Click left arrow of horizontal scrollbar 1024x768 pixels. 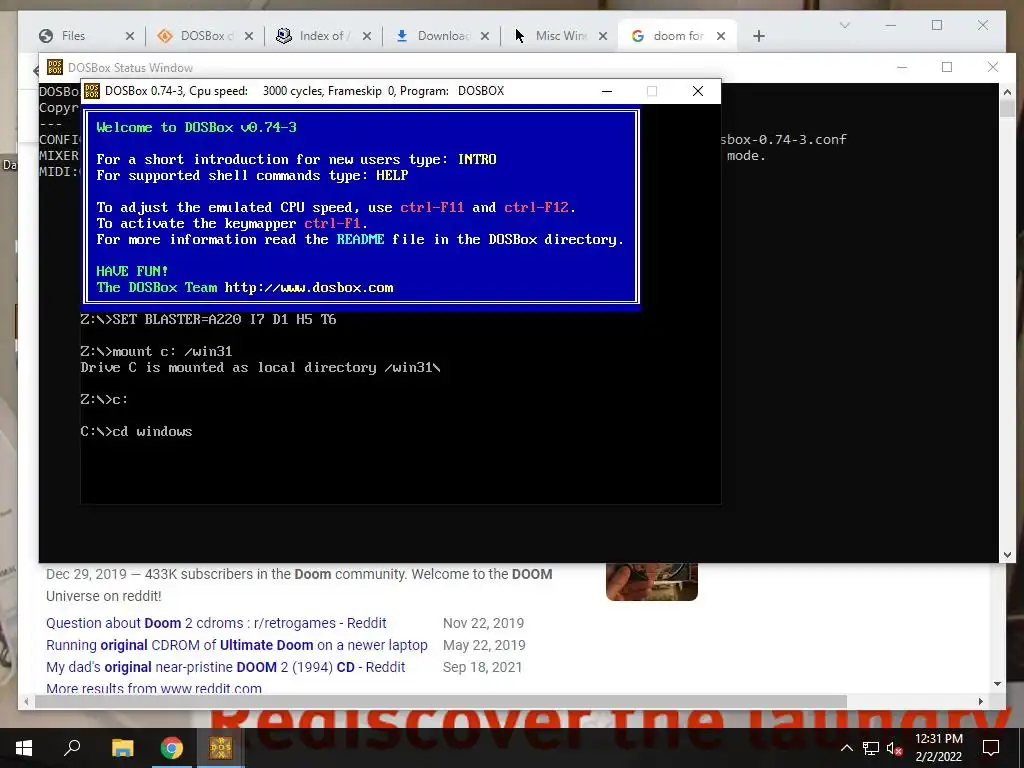coord(26,701)
